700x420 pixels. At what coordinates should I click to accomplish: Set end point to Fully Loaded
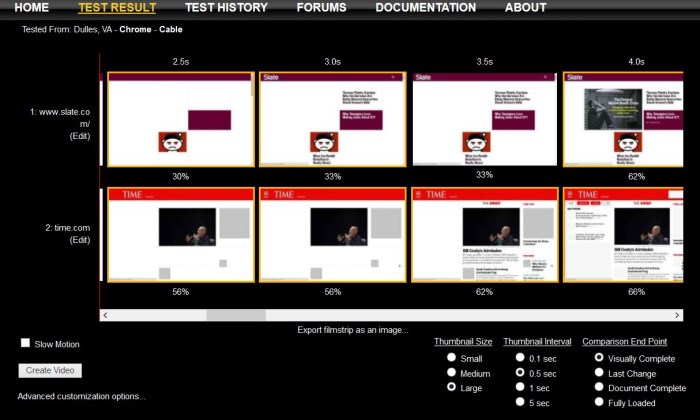599,402
